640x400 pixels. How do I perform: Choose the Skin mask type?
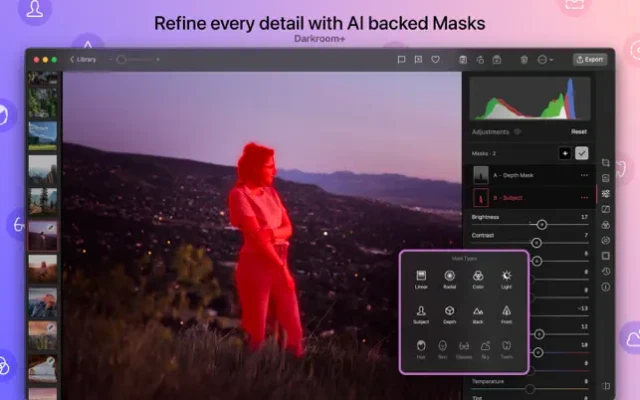442,349
